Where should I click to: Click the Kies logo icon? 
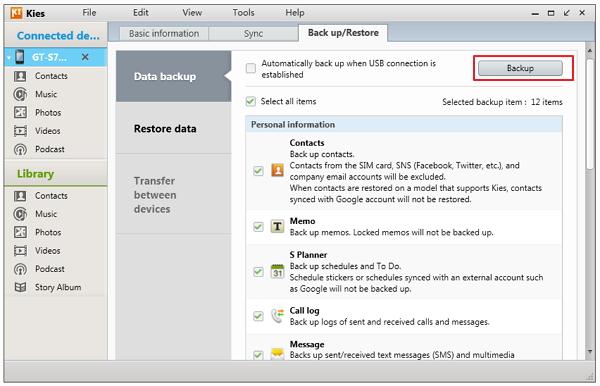point(16,13)
